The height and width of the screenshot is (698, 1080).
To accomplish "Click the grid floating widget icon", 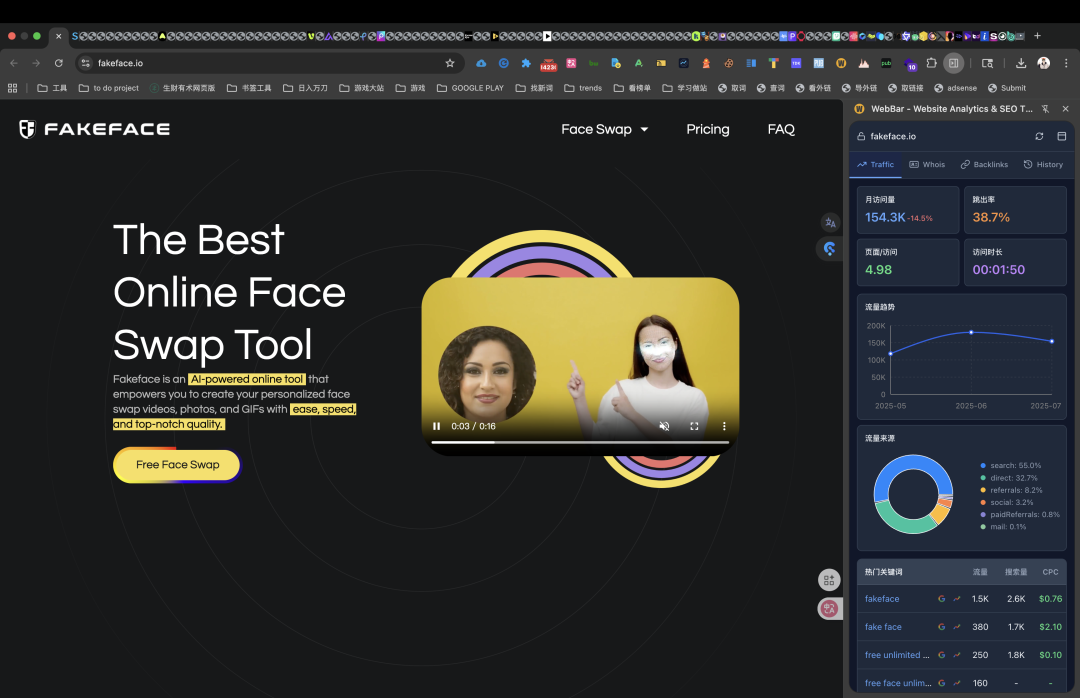I will pos(829,580).
